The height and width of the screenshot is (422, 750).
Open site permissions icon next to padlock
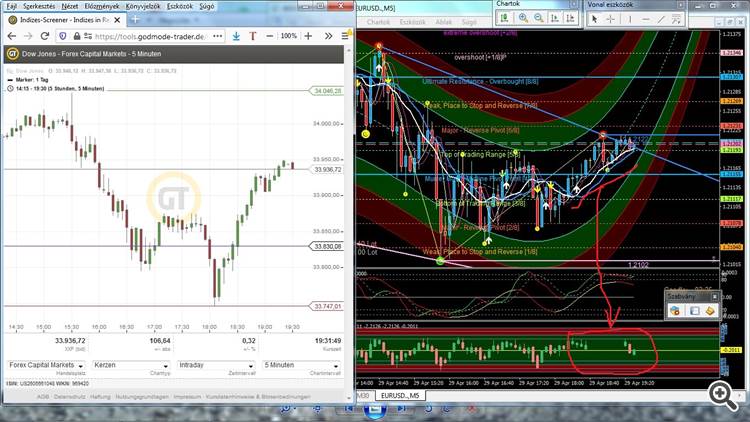(x=88, y=36)
